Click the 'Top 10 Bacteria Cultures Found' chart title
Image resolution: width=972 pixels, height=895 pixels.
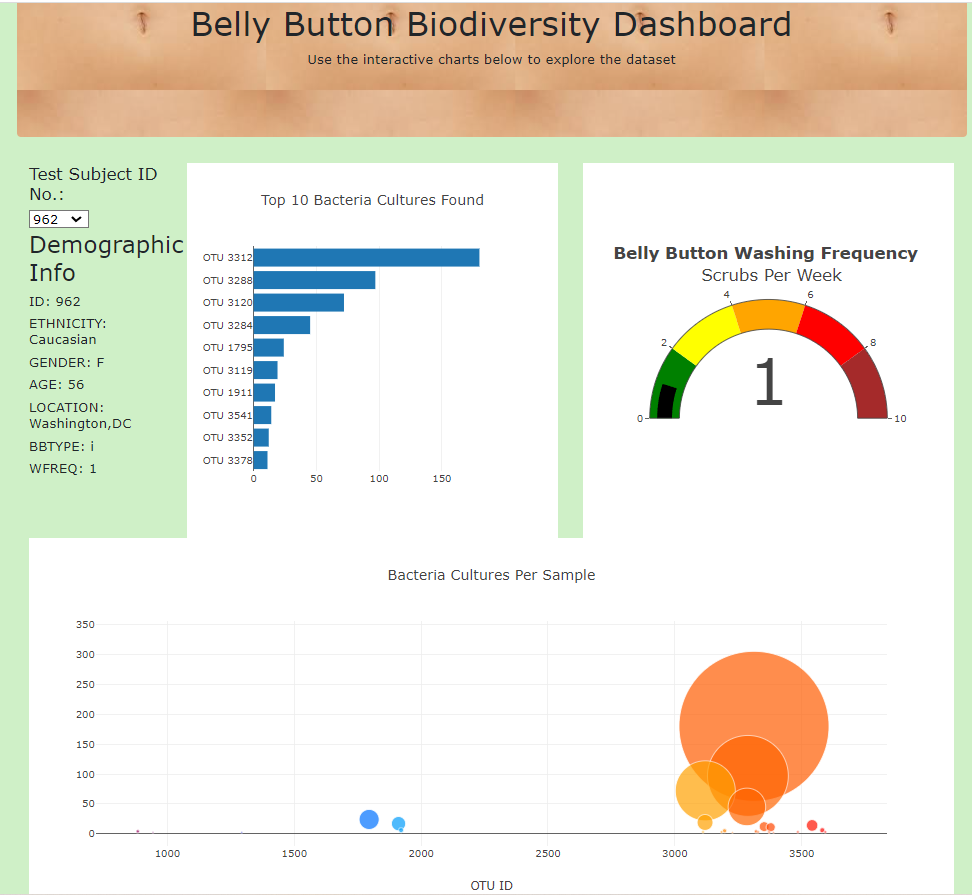[372, 200]
